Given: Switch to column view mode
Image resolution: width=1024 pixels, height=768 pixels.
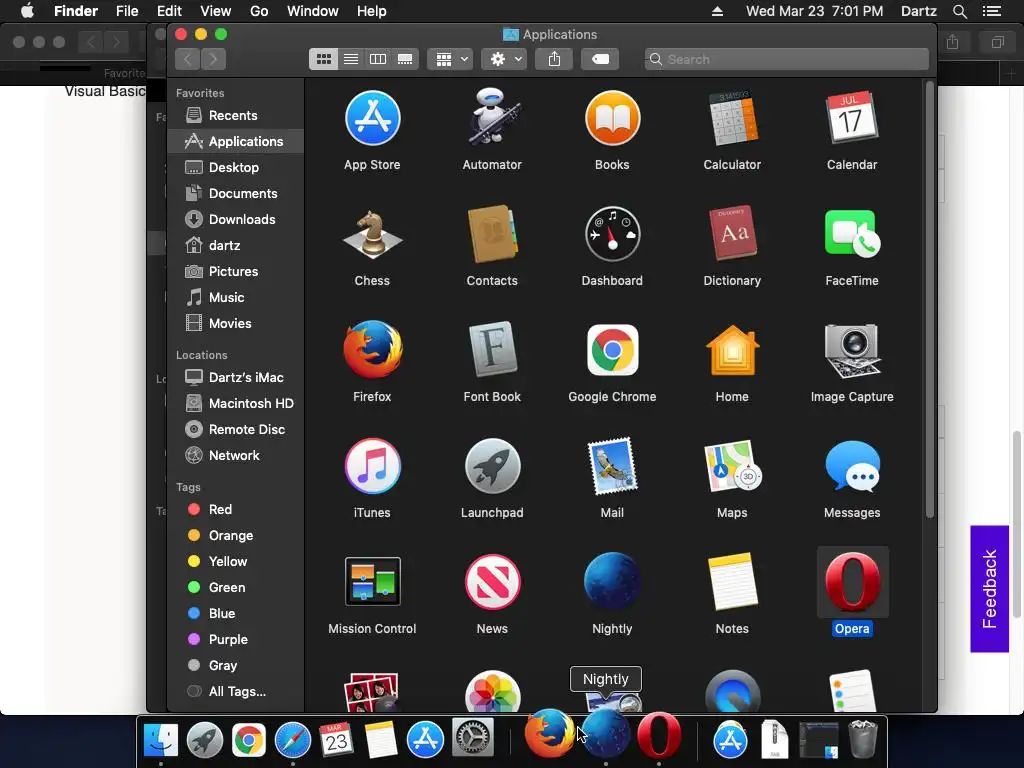Looking at the screenshot, I should pyautogui.click(x=377, y=59).
